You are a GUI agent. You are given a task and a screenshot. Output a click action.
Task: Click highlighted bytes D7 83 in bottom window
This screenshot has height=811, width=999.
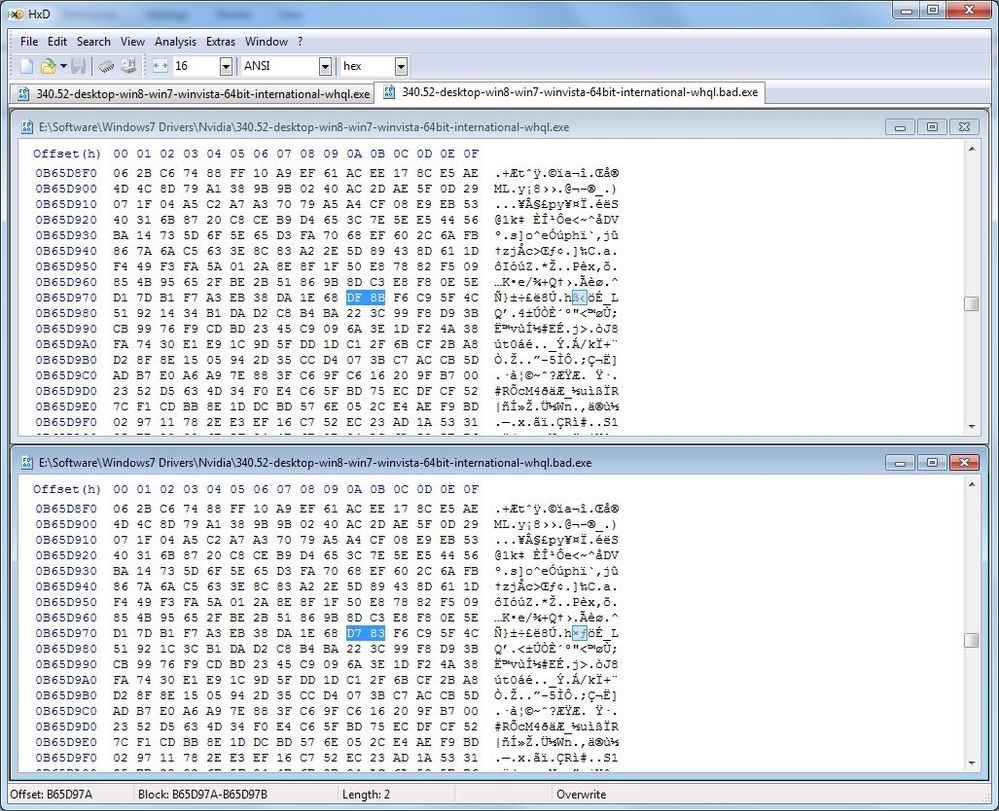(366, 633)
